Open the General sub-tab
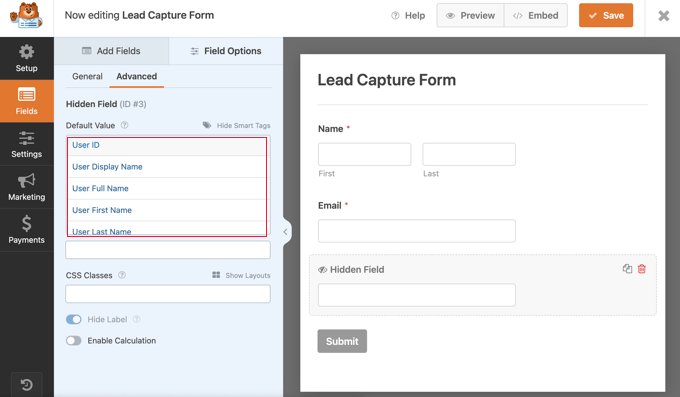Viewport: 680px width, 397px height. (87, 76)
